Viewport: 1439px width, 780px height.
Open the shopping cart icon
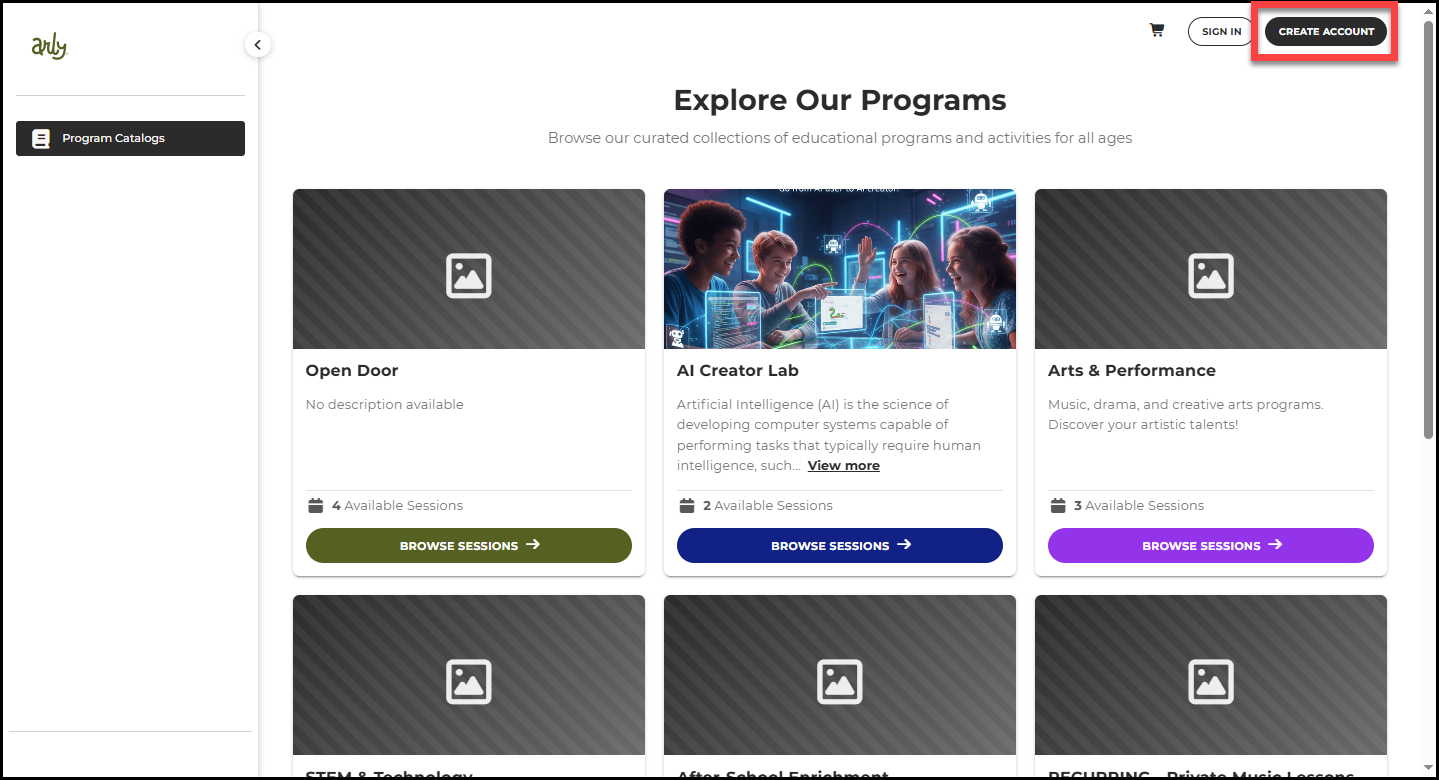click(1157, 31)
